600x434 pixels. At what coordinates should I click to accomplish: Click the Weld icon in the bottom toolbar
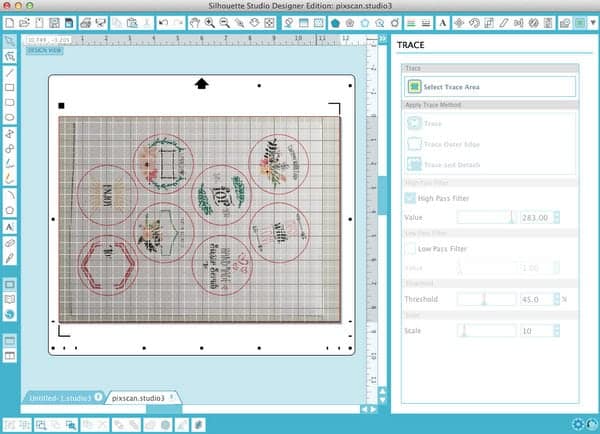click(150, 425)
